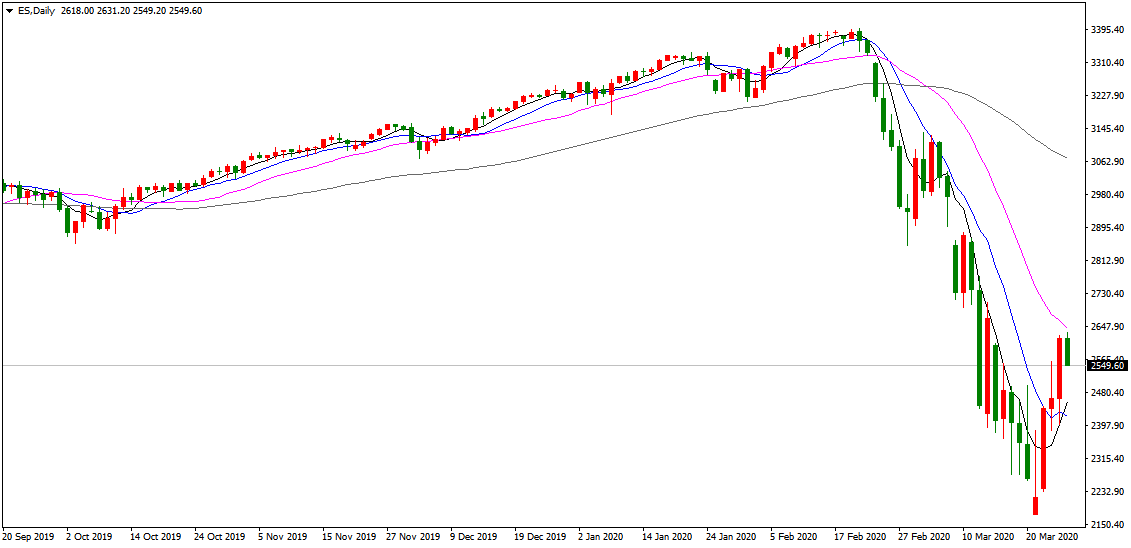The image size is (1131, 548).
Task: Click the 2150.40 price axis label
Action: [x=1107, y=524]
